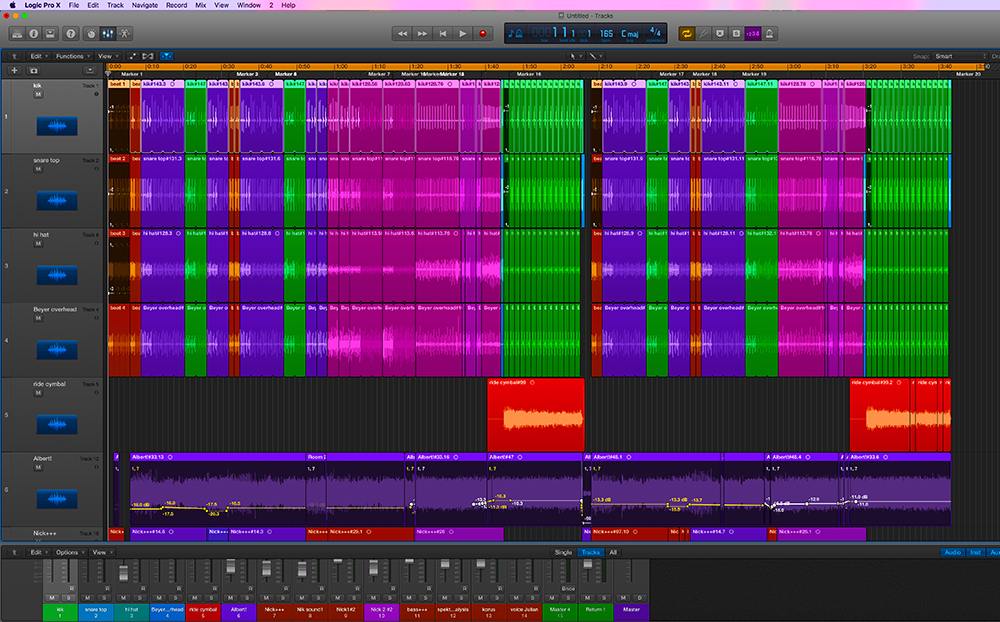Toggle the Replace mode icon
Screen dimensions: 1000x622
click(720, 34)
